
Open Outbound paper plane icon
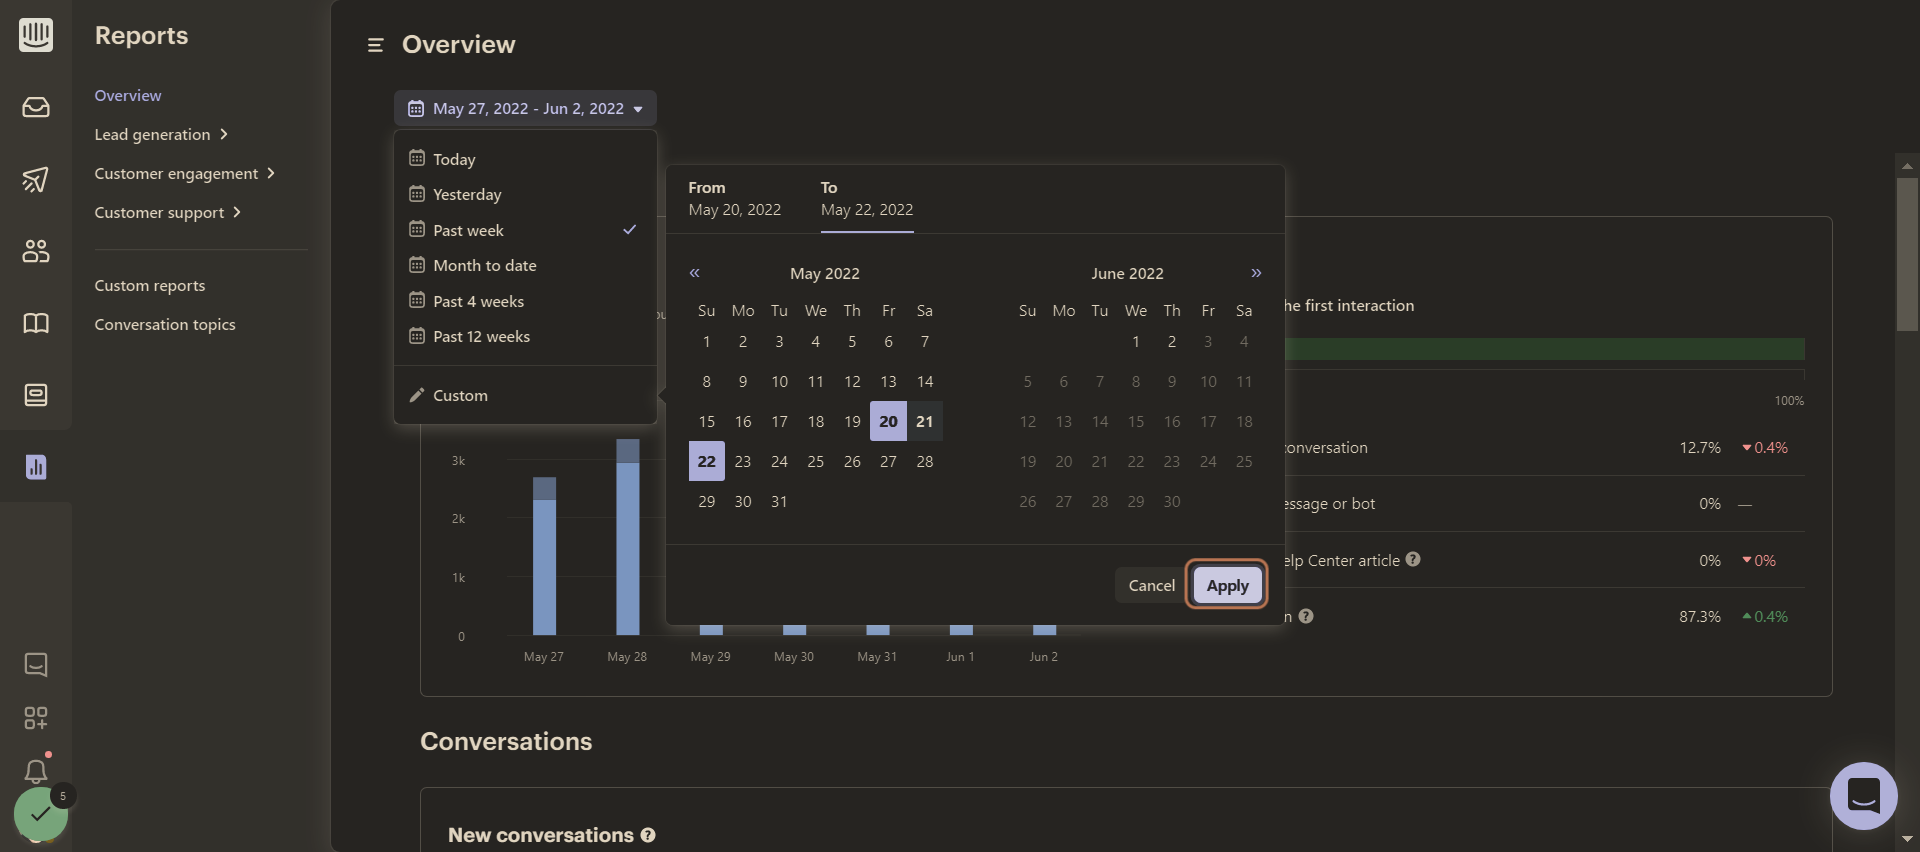point(36,179)
